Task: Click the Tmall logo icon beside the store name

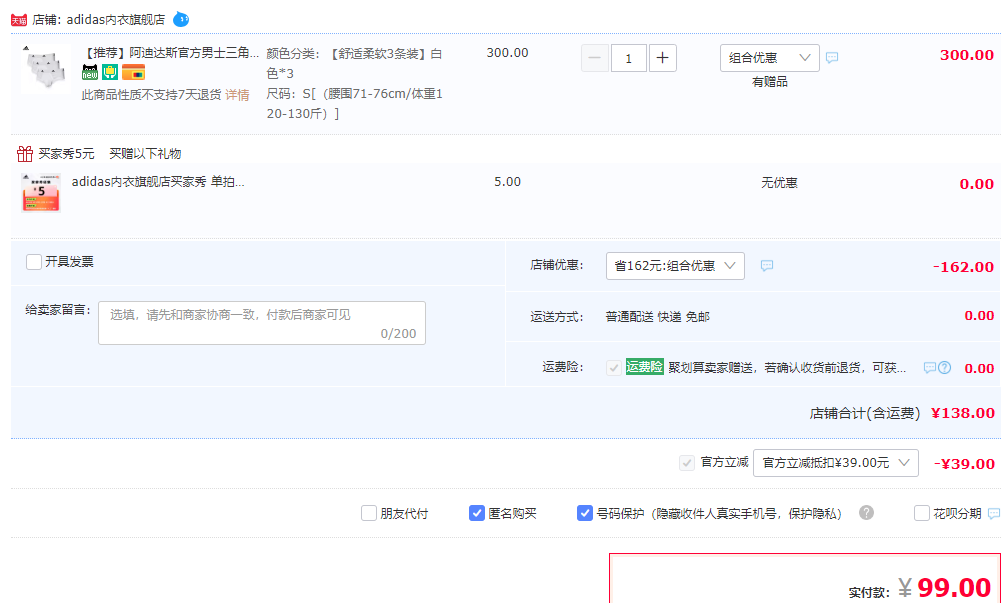Action: point(19,20)
